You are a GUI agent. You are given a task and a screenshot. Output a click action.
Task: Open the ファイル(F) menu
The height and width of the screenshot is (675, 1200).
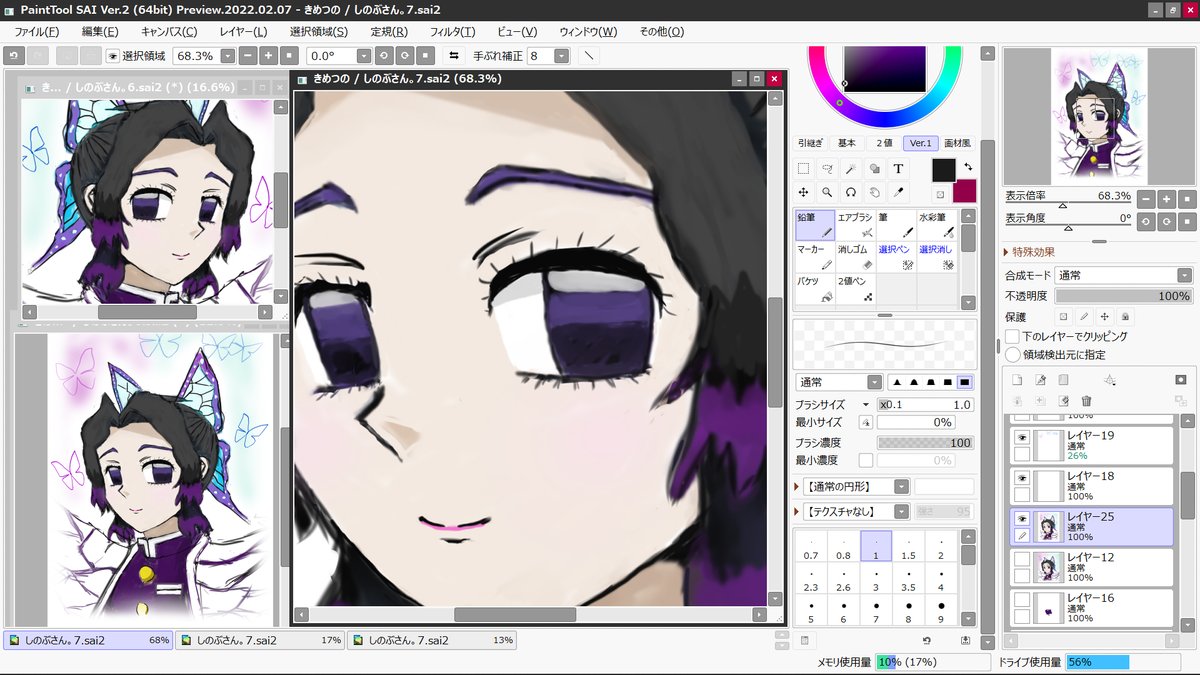(37, 32)
